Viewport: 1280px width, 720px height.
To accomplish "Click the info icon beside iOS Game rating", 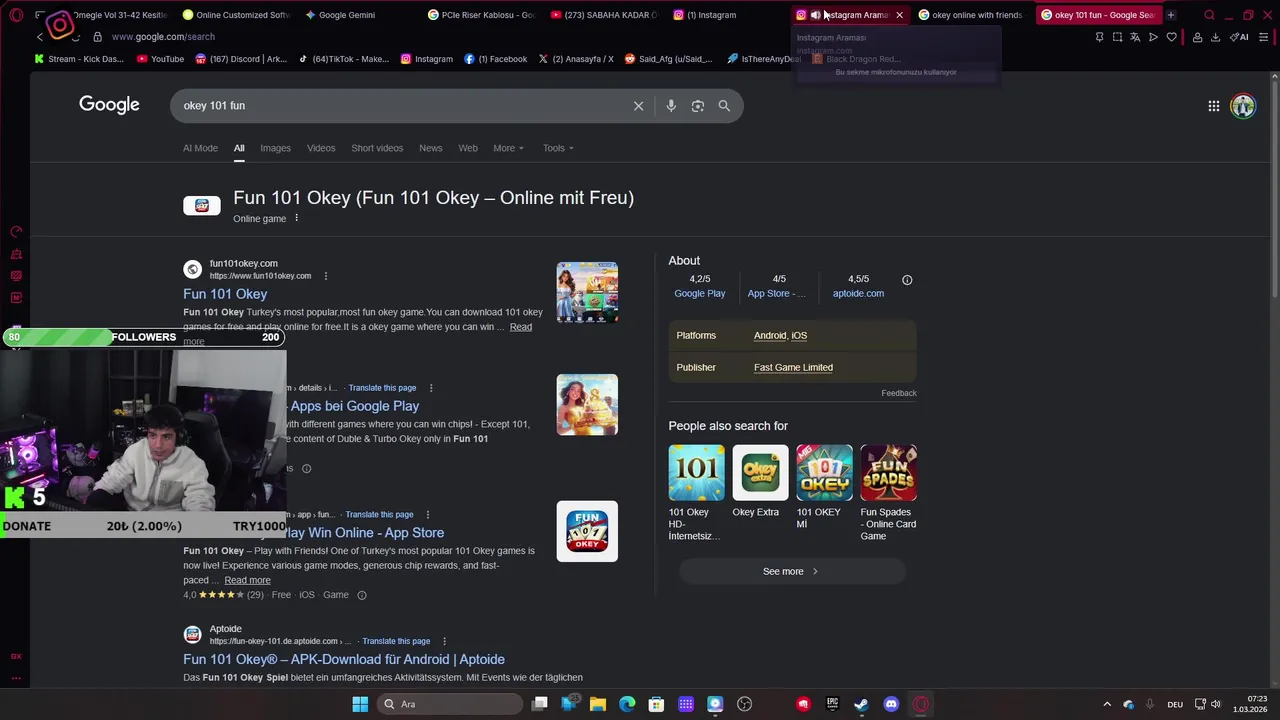I will pos(362,595).
